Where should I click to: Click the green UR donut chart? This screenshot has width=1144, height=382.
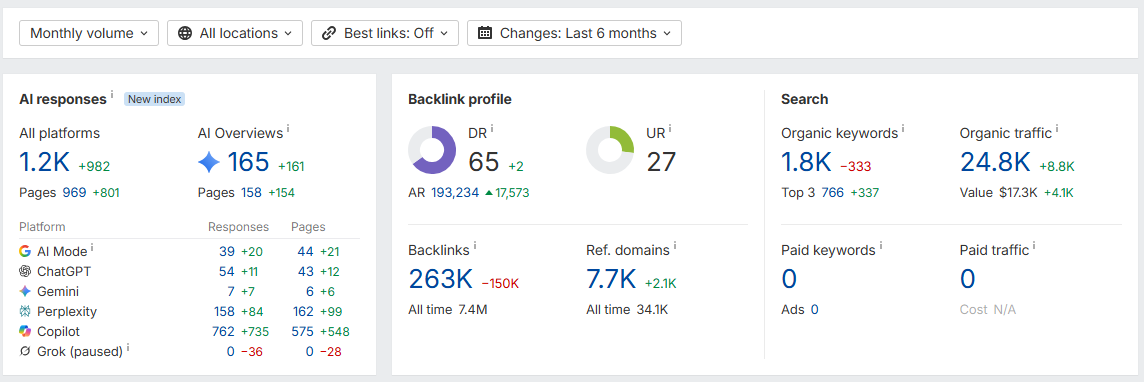(610, 150)
